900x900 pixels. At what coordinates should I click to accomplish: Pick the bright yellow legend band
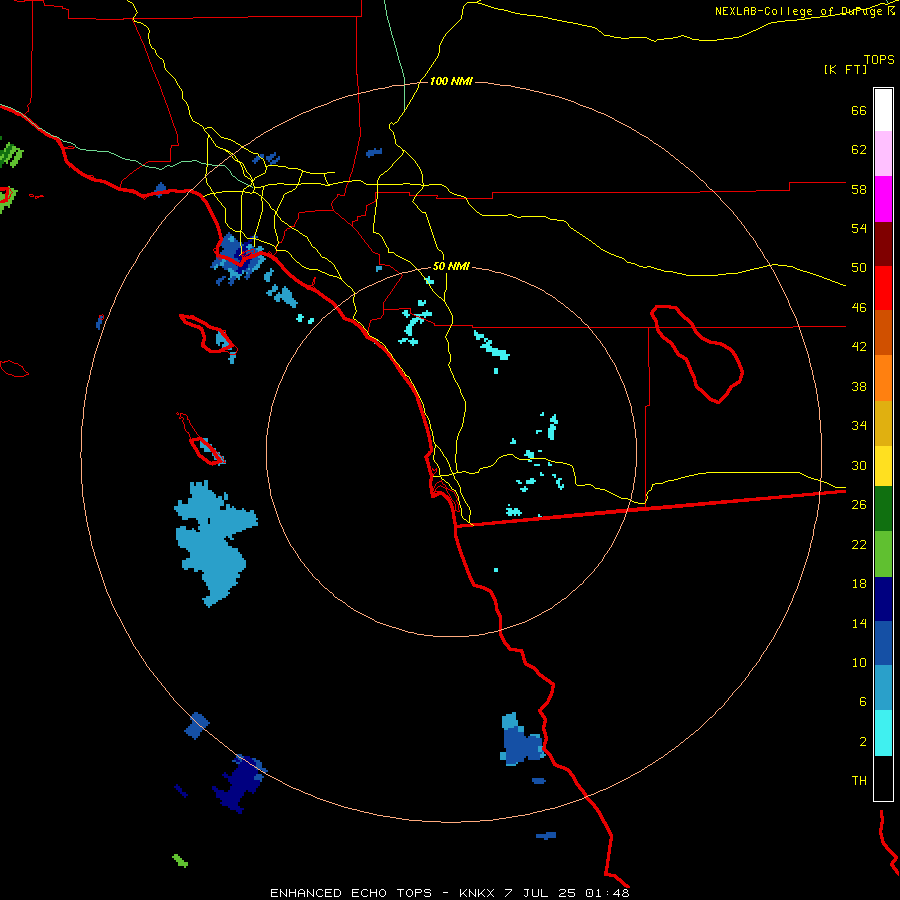click(883, 466)
